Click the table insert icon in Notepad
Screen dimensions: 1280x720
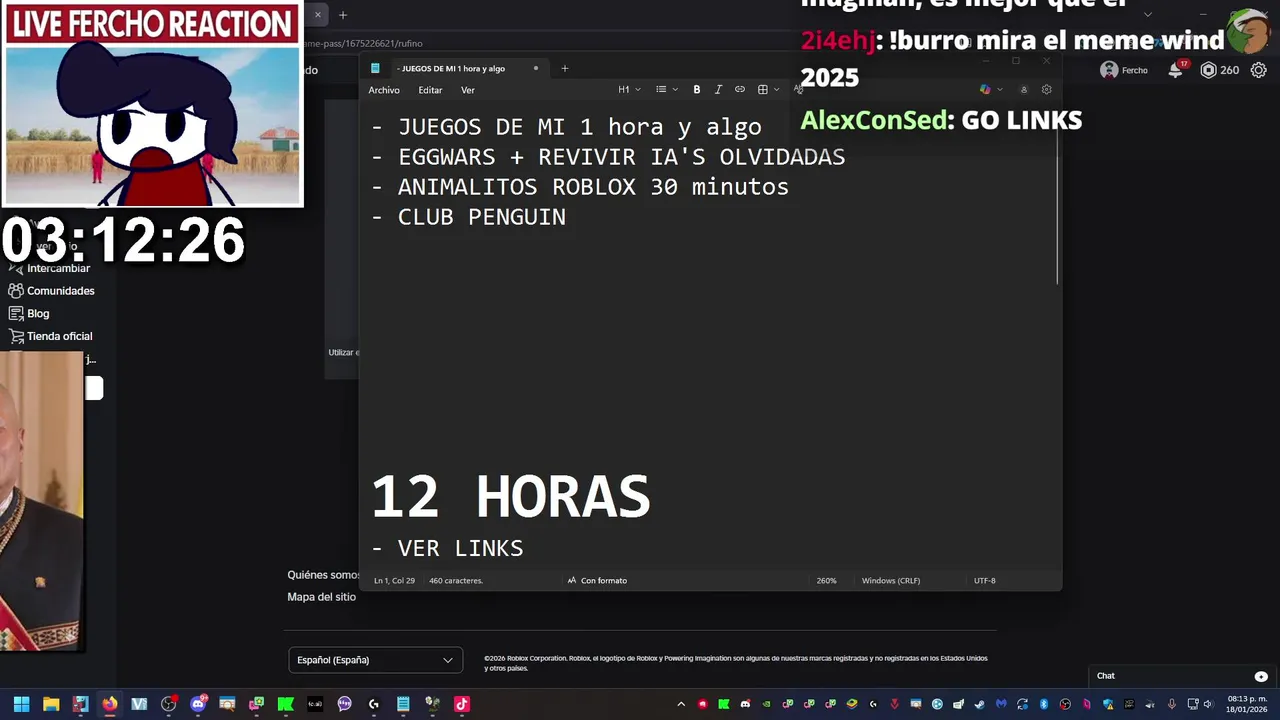pyautogui.click(x=762, y=90)
